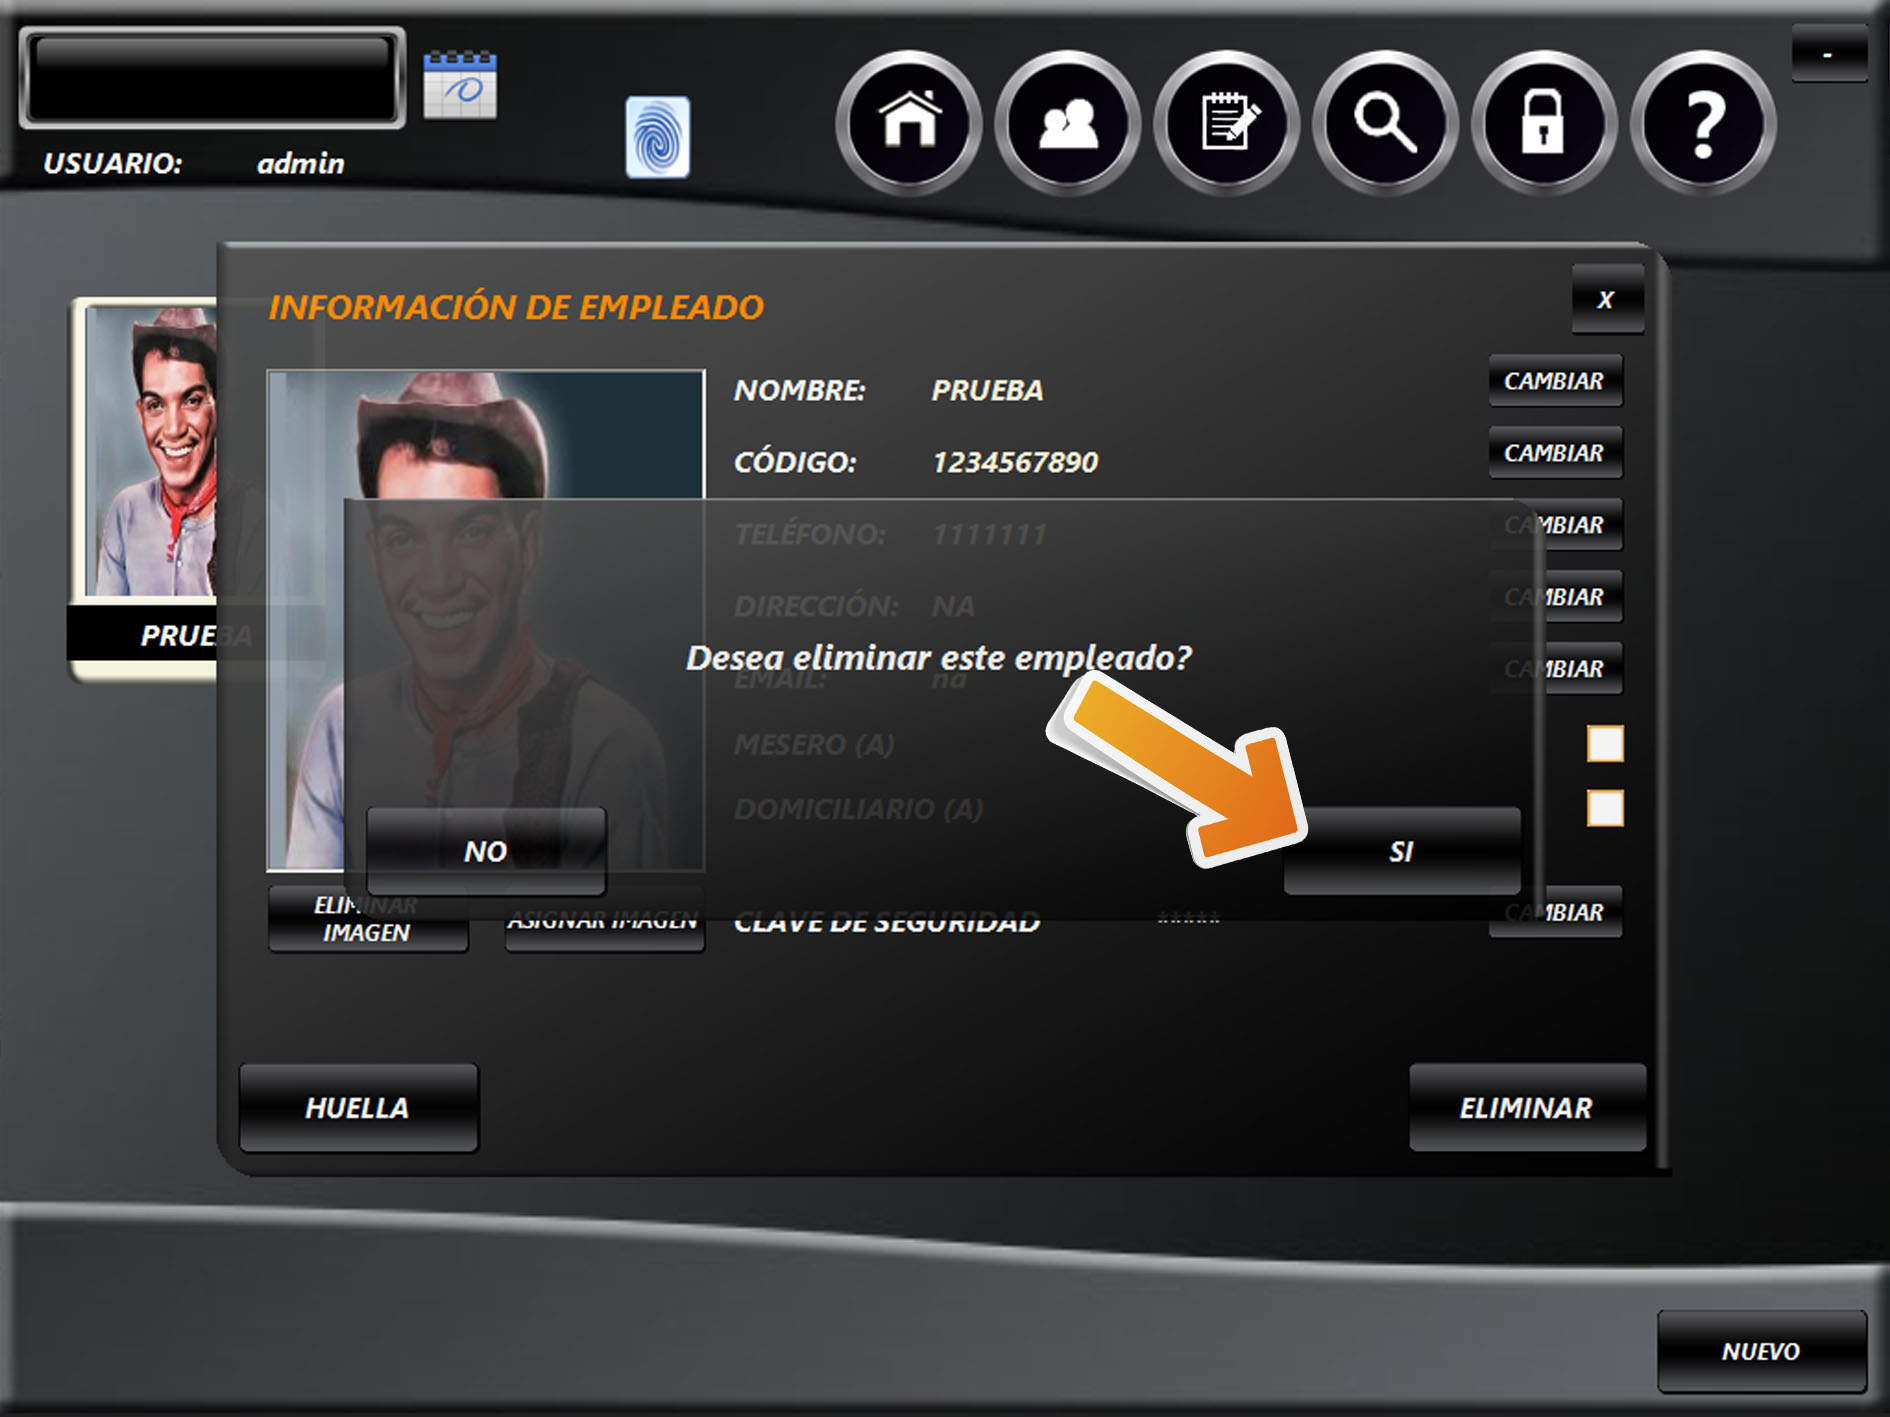Click the magnifying glass search icon
This screenshot has width=1890, height=1417.
[1385, 122]
